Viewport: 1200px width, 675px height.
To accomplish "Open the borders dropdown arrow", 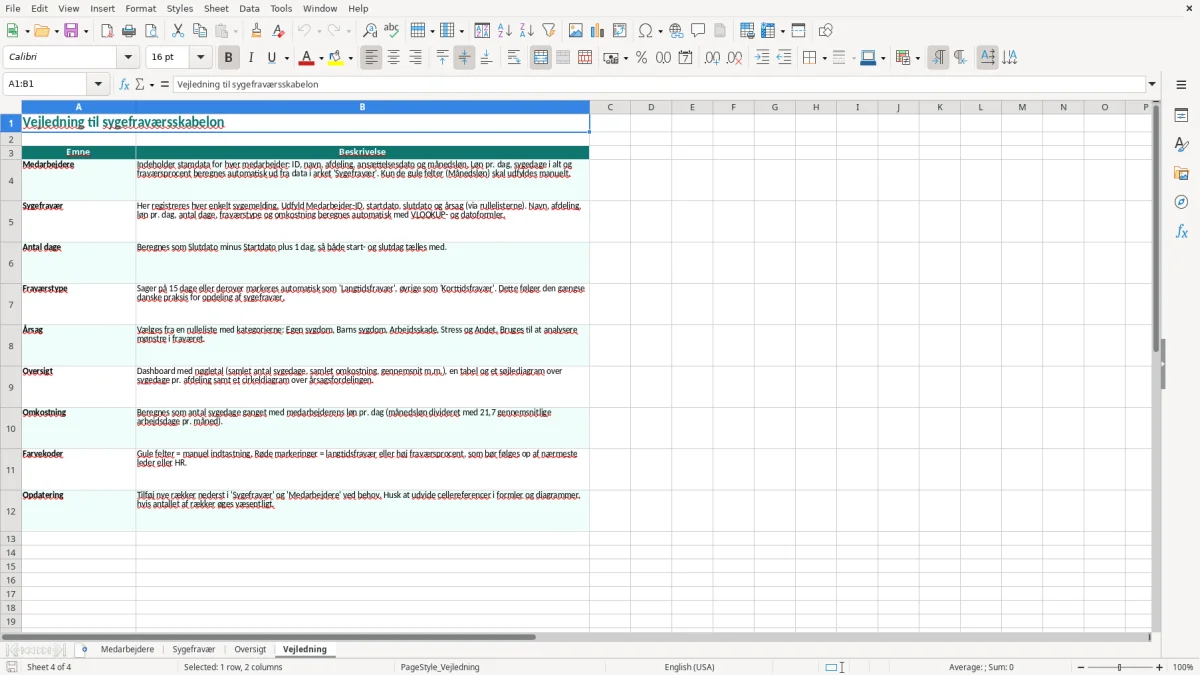I will click(824, 58).
